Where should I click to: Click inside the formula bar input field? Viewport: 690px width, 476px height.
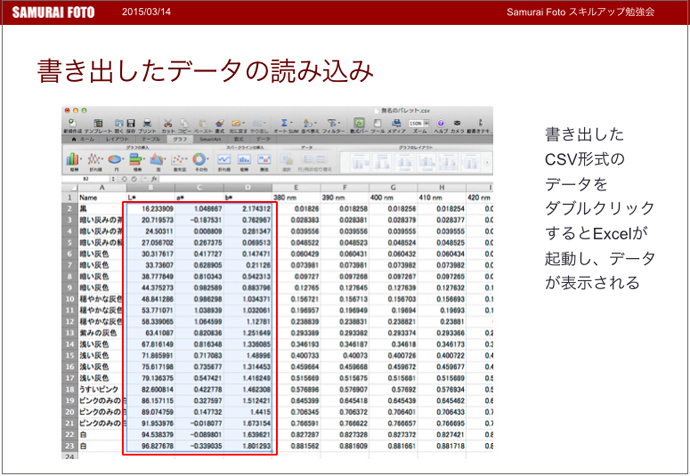point(326,179)
